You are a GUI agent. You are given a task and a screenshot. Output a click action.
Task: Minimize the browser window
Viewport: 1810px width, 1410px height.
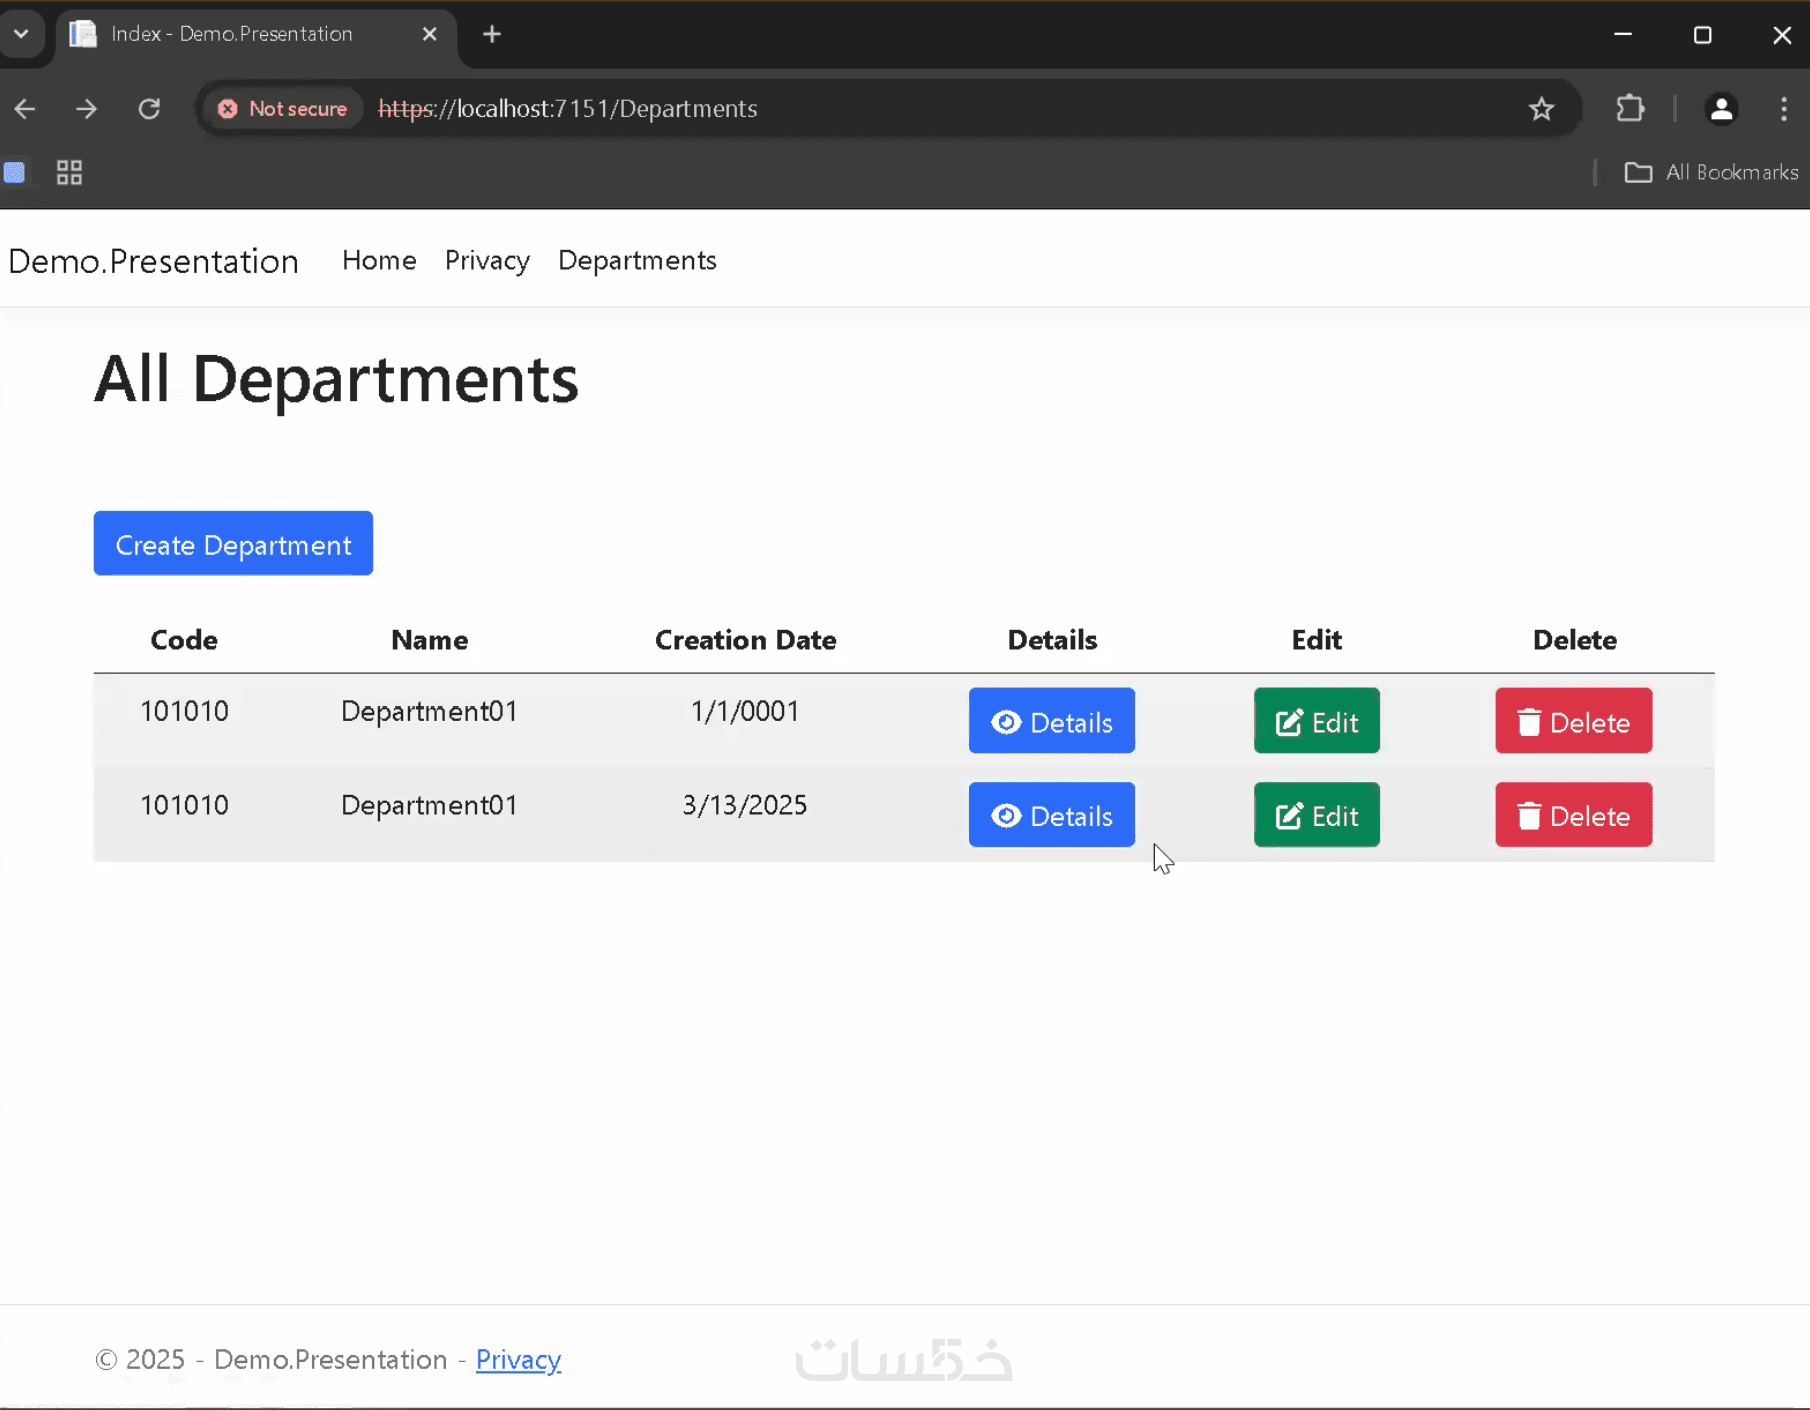pos(1623,34)
